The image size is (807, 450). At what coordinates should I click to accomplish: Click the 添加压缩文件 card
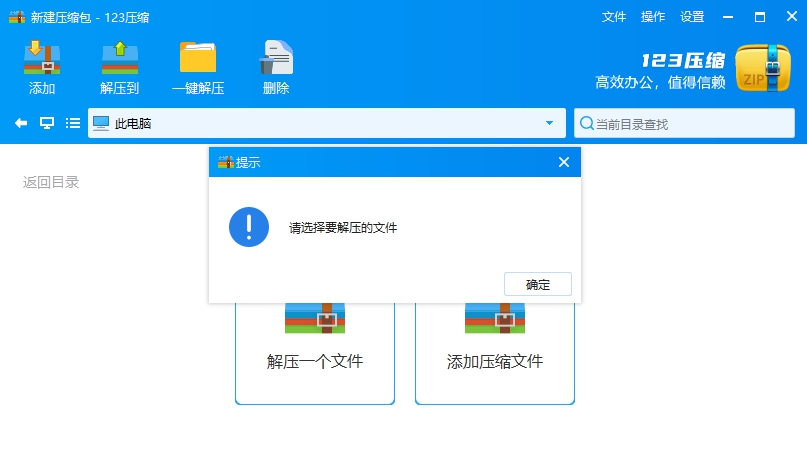pos(495,353)
